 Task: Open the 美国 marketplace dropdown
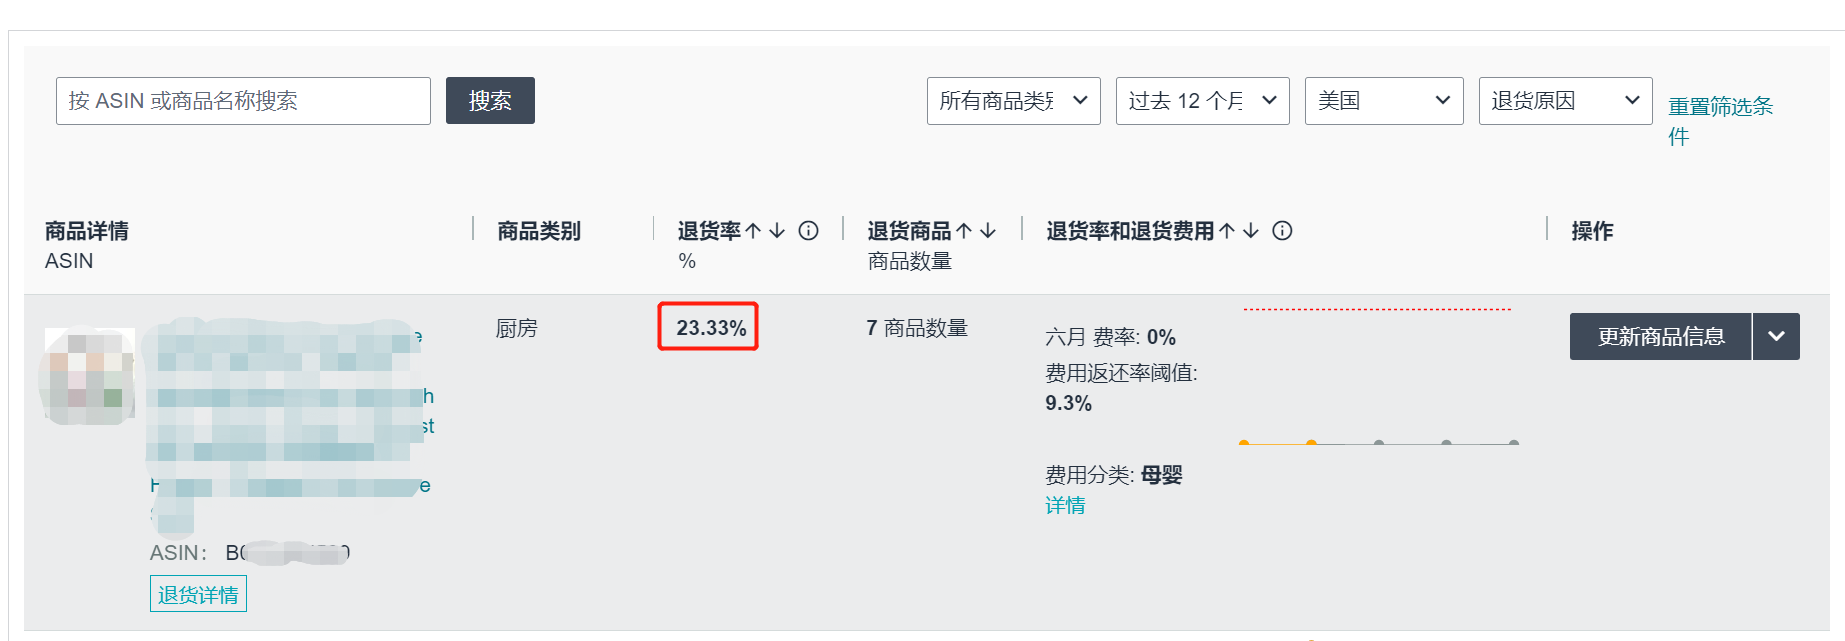1383,101
